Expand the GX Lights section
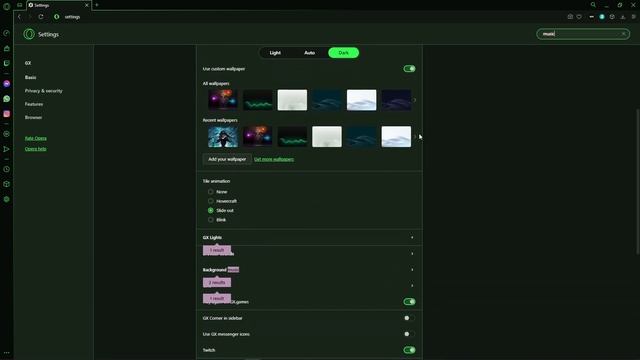 (309, 237)
